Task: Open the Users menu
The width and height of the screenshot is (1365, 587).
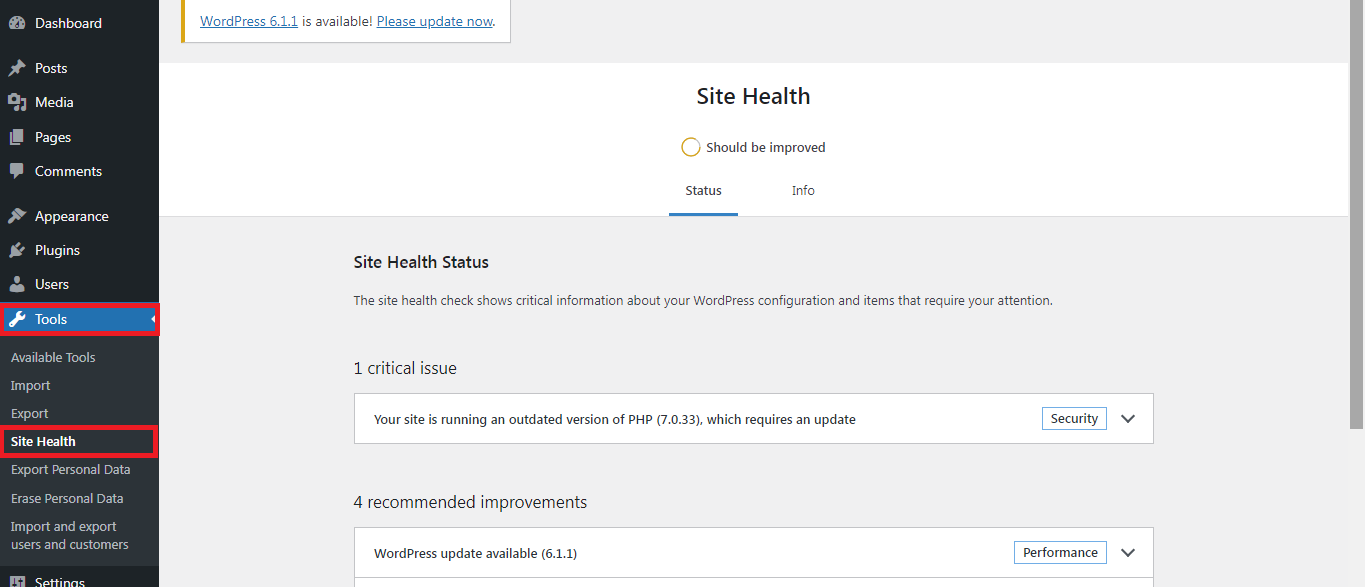Action: tap(79, 284)
